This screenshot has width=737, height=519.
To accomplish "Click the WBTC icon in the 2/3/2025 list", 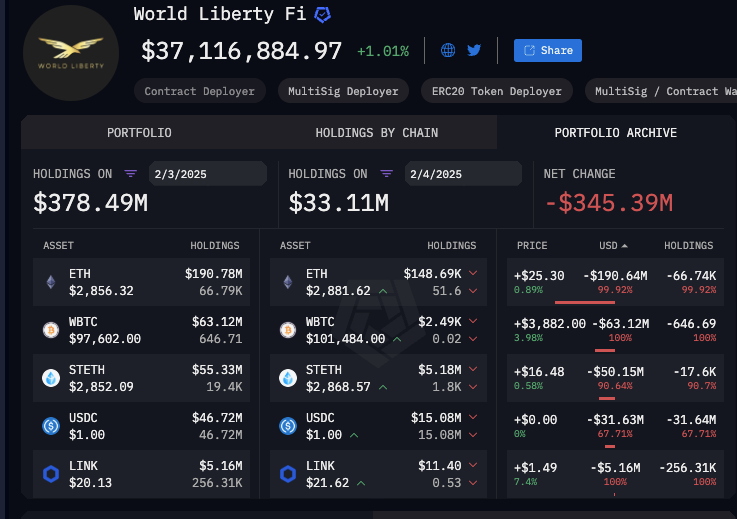I will [x=51, y=330].
